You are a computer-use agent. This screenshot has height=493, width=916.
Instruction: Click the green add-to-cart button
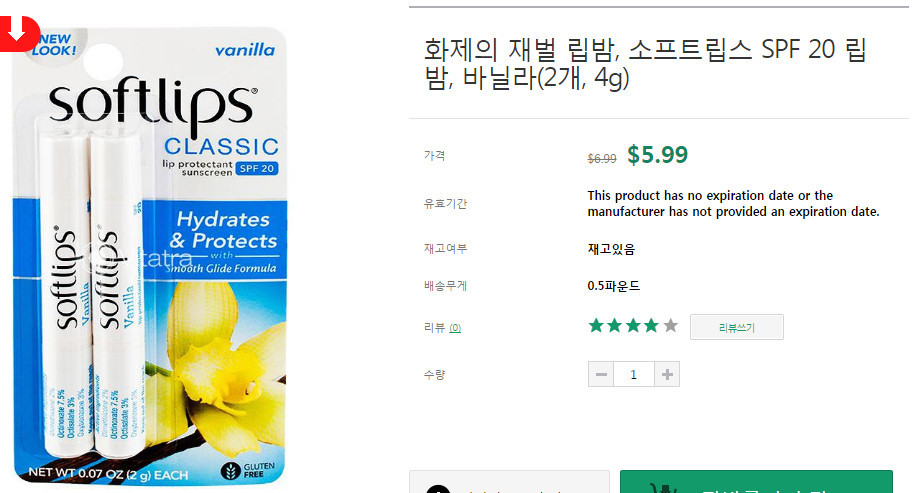(x=756, y=482)
